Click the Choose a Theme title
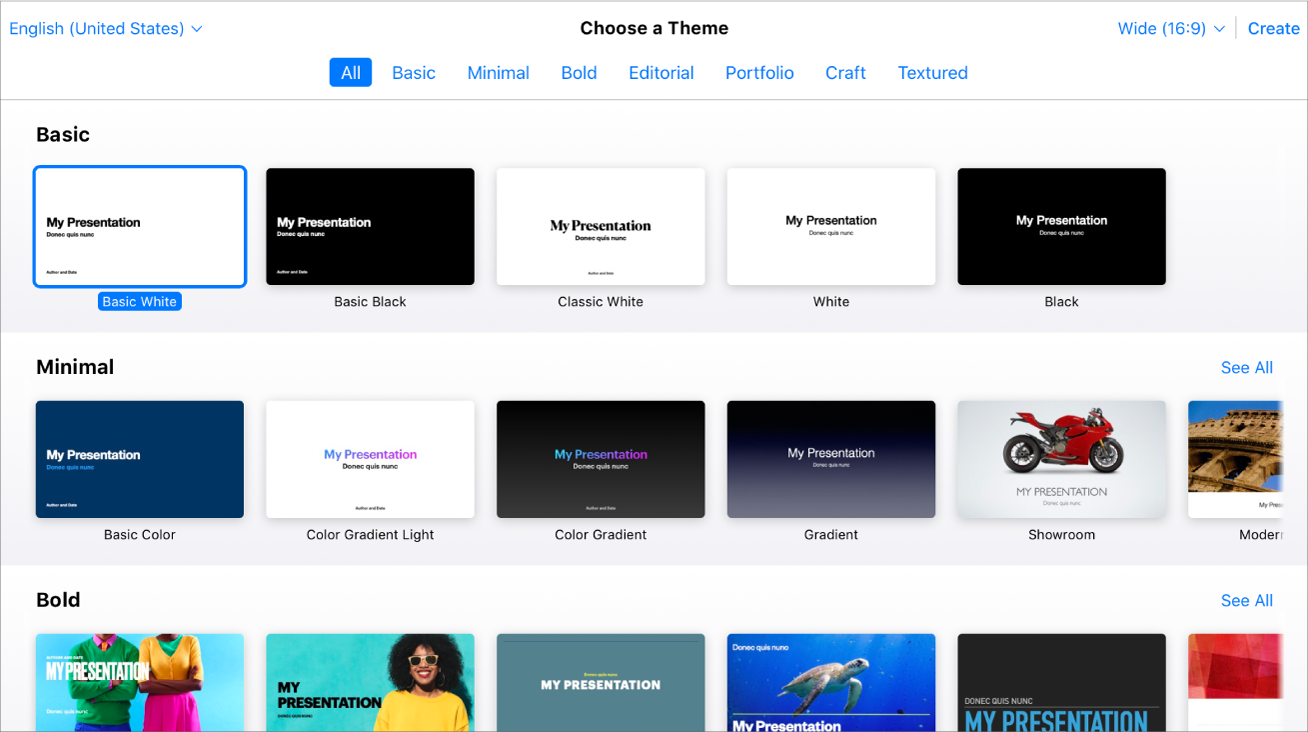The image size is (1308, 732). [x=654, y=28]
